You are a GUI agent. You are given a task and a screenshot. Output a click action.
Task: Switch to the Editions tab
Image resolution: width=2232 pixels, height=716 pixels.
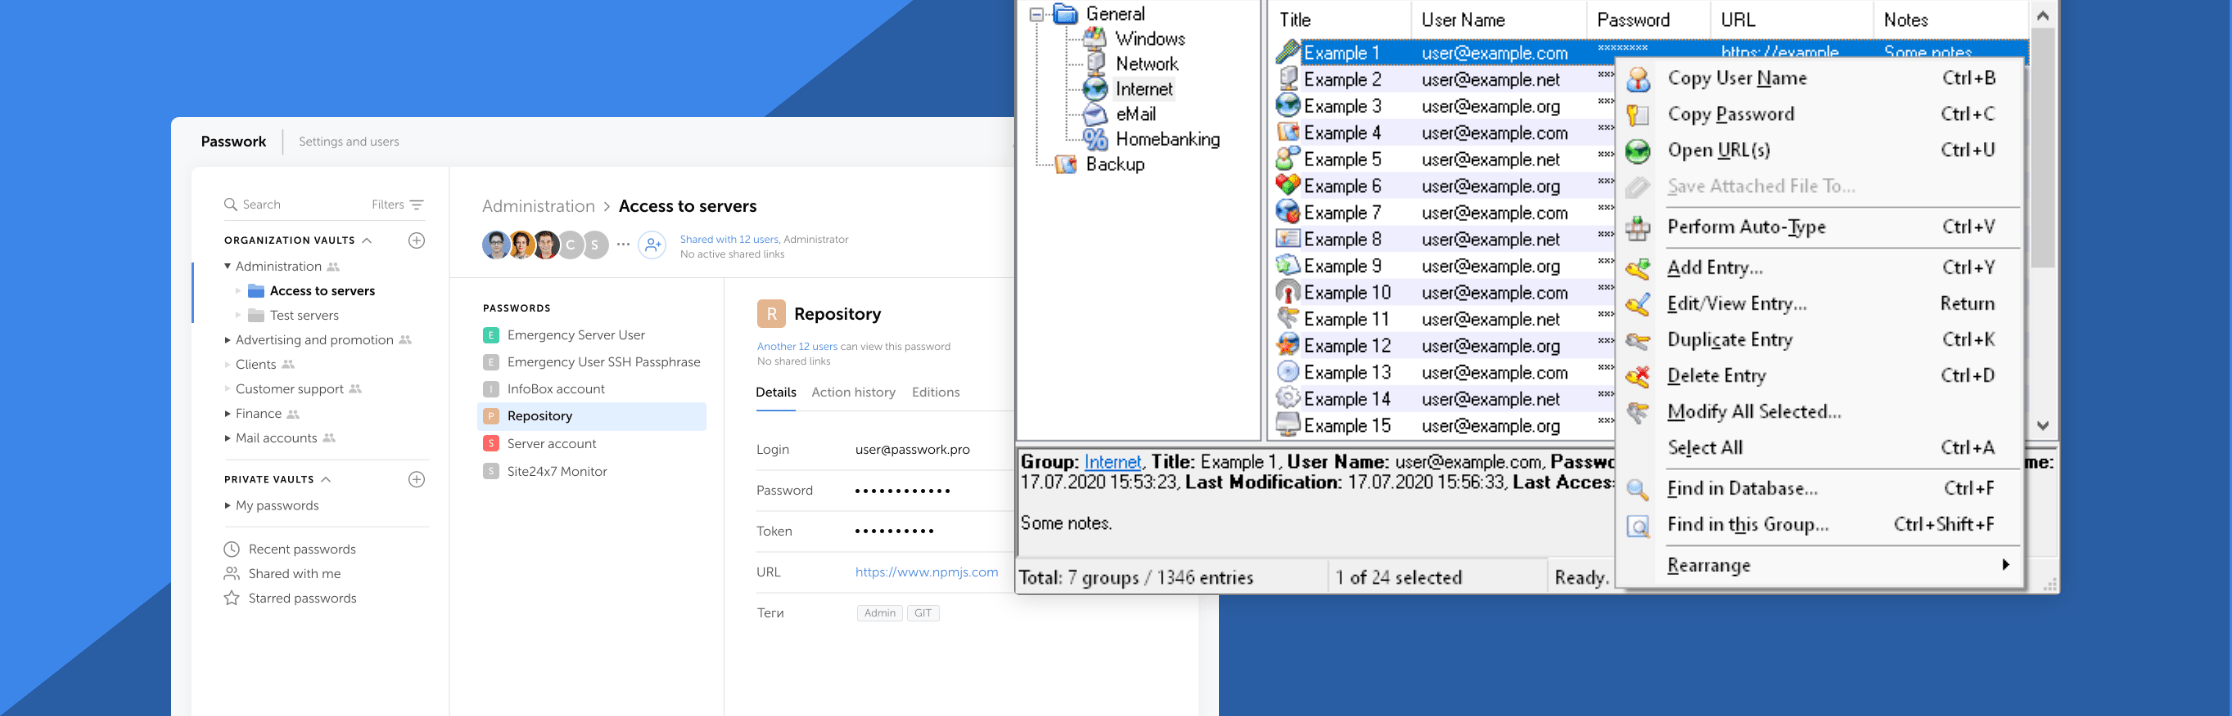pyautogui.click(x=936, y=392)
